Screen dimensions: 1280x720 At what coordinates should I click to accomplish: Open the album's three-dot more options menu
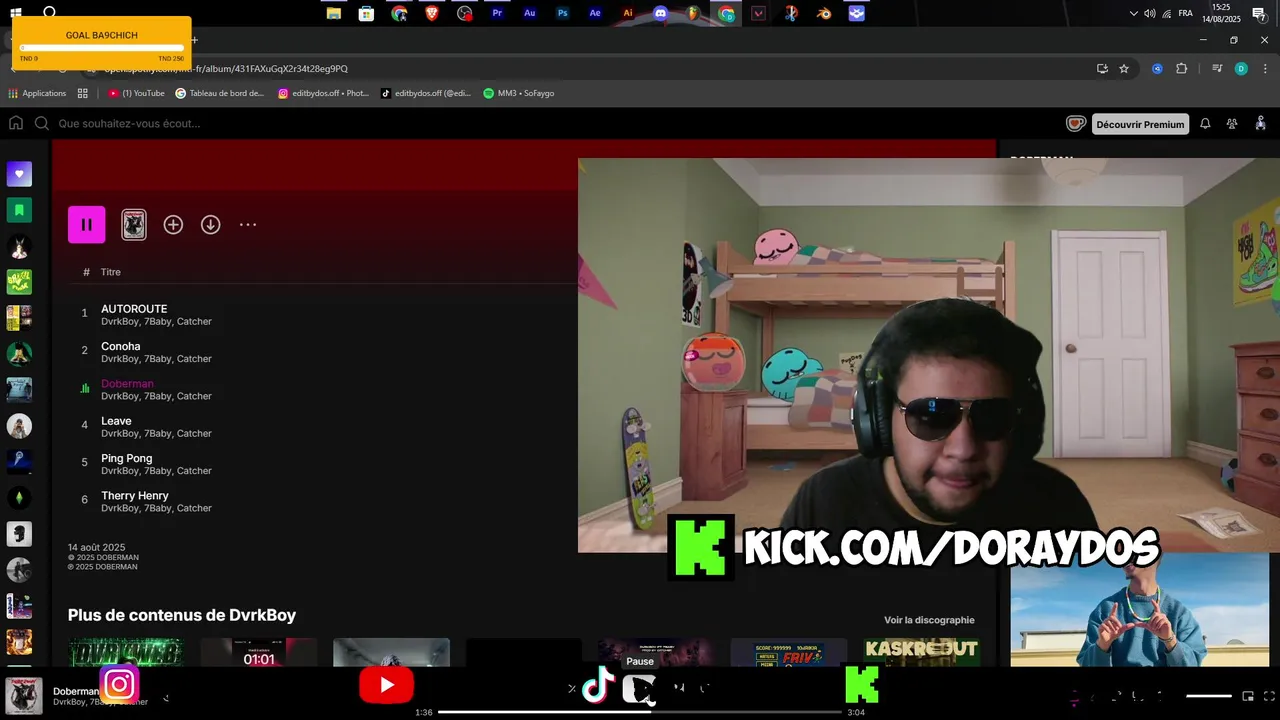[x=248, y=225]
